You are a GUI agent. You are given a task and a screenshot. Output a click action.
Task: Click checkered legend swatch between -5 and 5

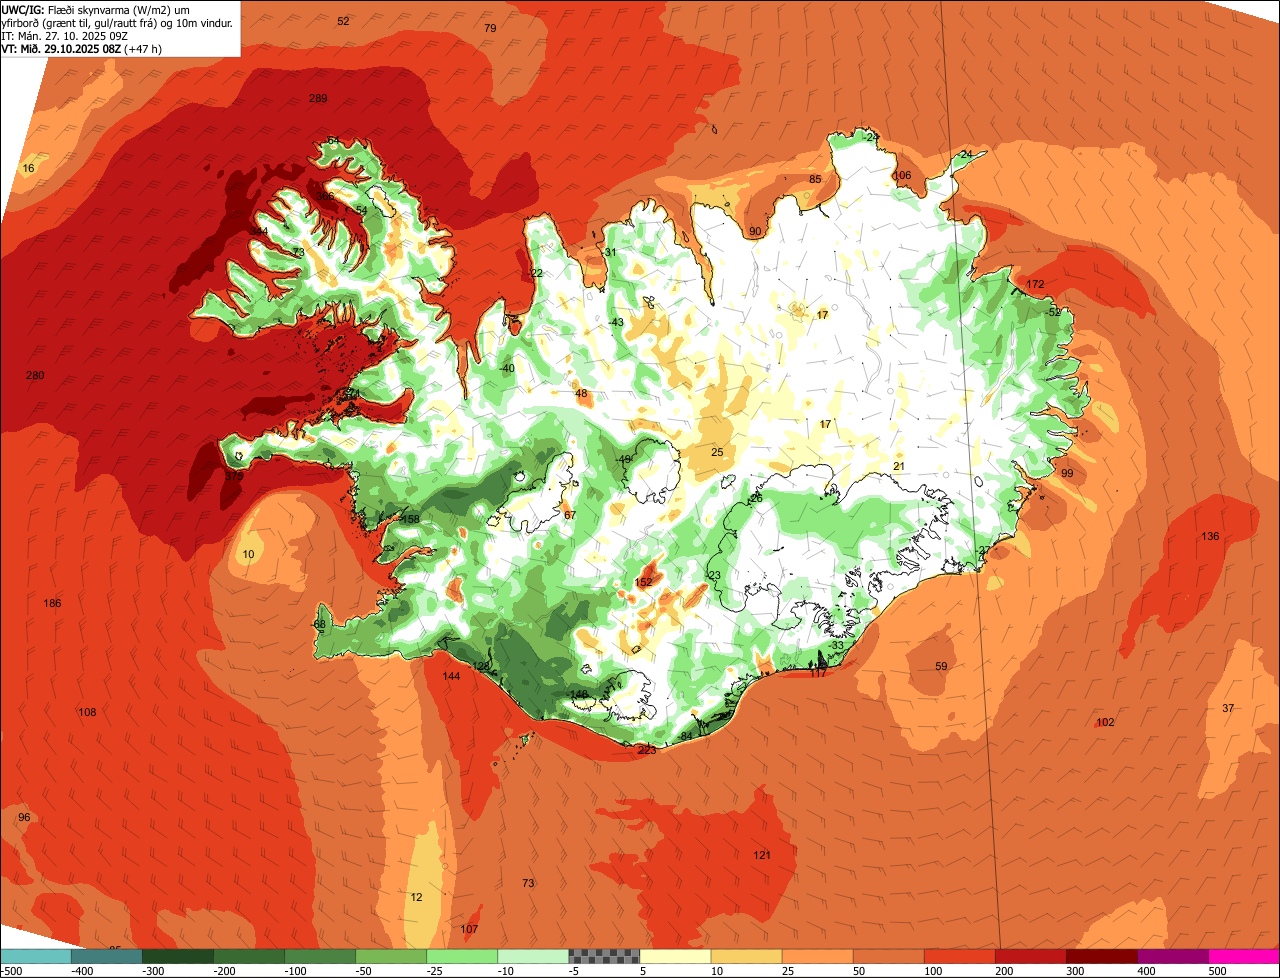(604, 956)
